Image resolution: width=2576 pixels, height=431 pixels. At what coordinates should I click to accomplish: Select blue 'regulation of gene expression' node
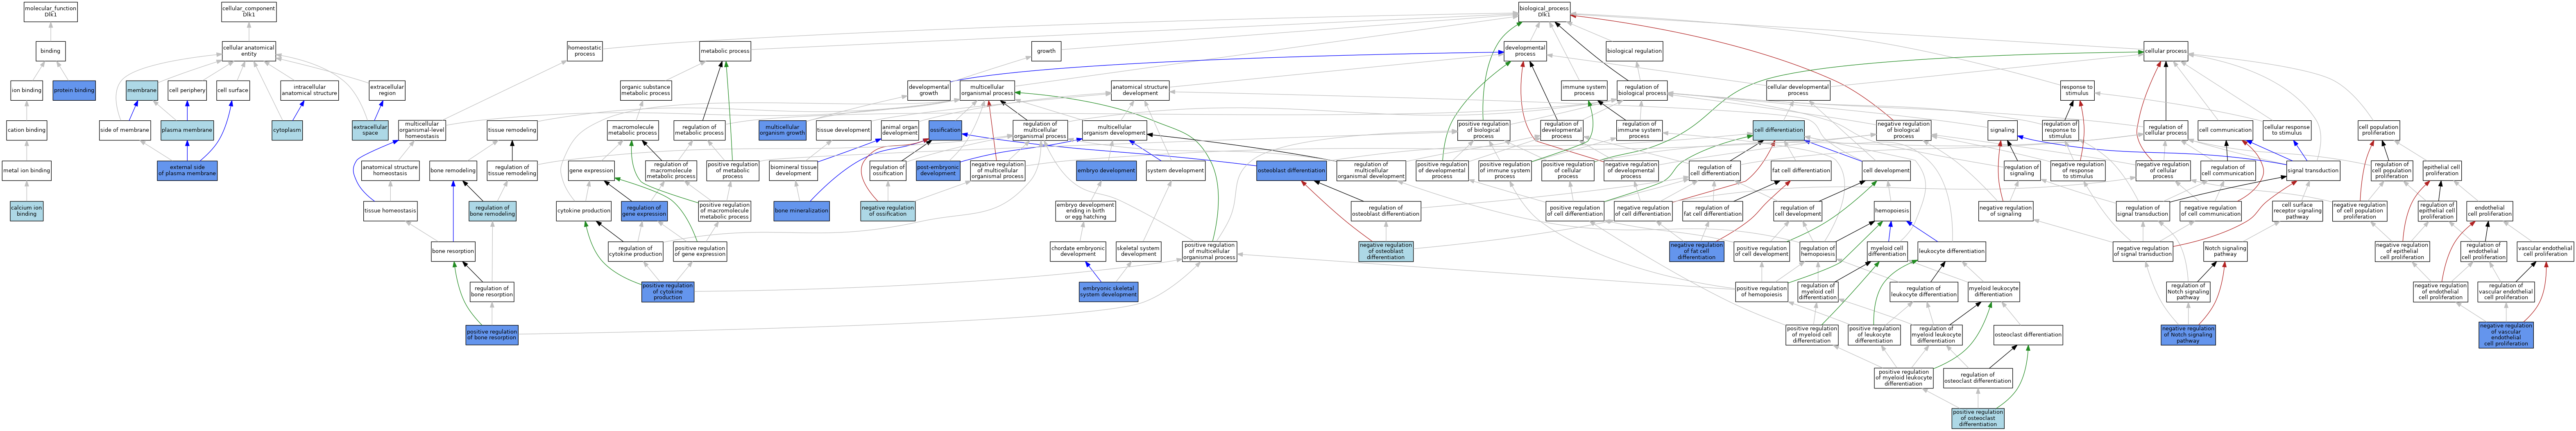pos(644,211)
